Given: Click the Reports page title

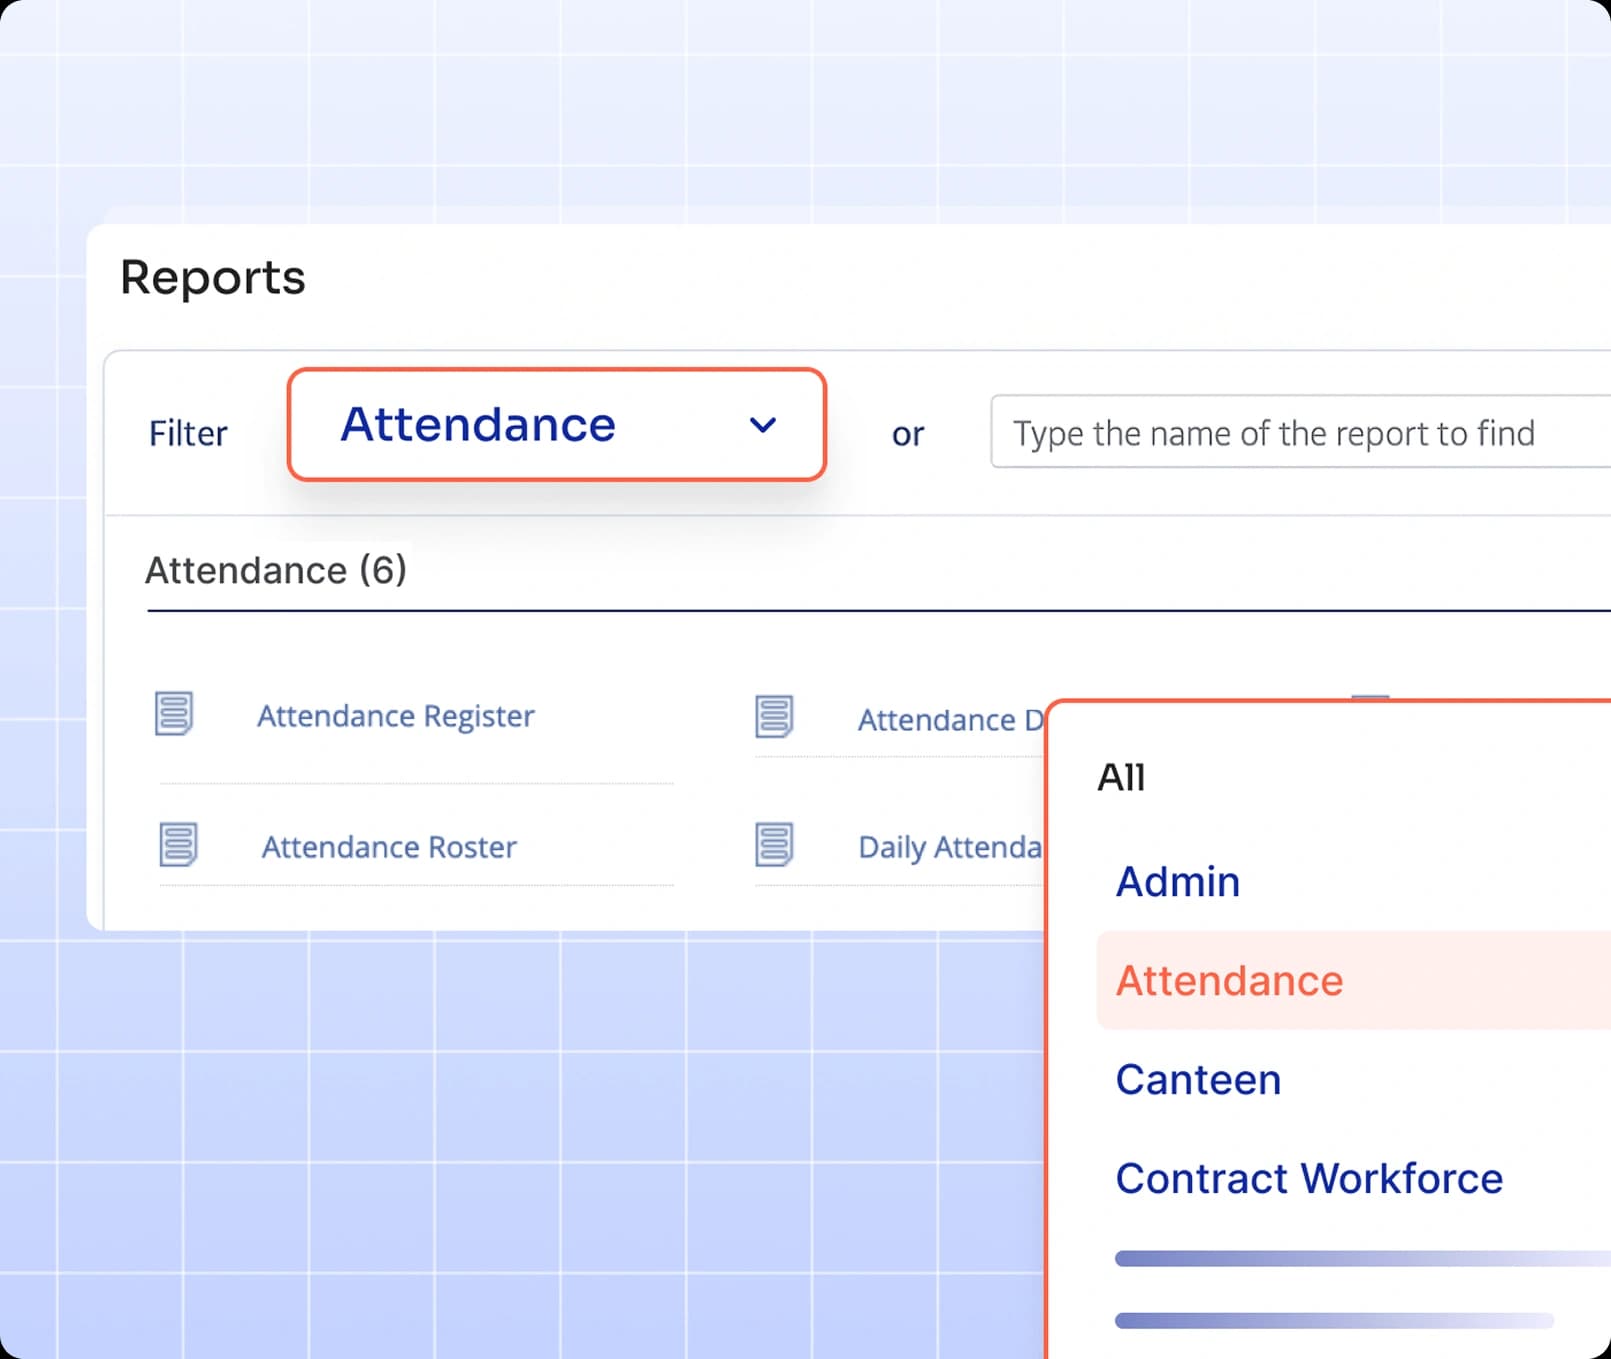Looking at the screenshot, I should pos(212,278).
